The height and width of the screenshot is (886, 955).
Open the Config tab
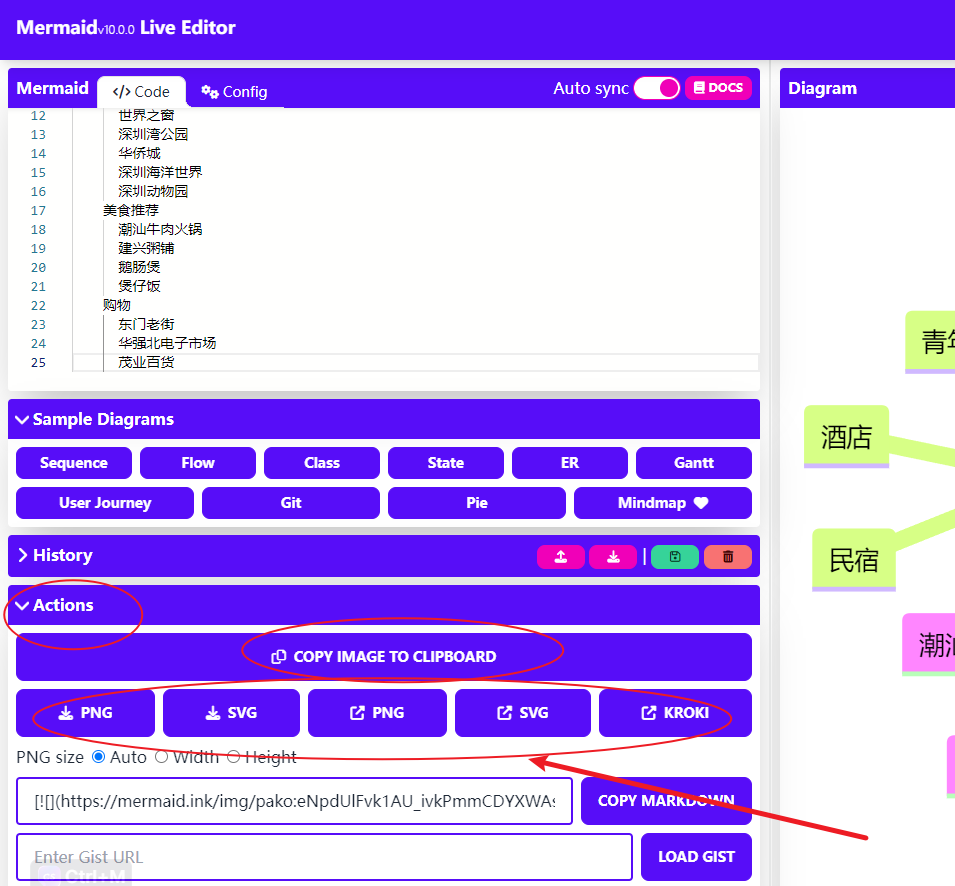pos(234,92)
